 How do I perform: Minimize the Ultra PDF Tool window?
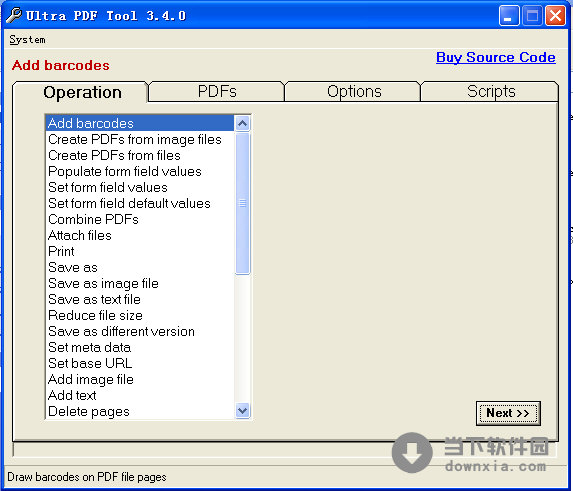pos(508,16)
